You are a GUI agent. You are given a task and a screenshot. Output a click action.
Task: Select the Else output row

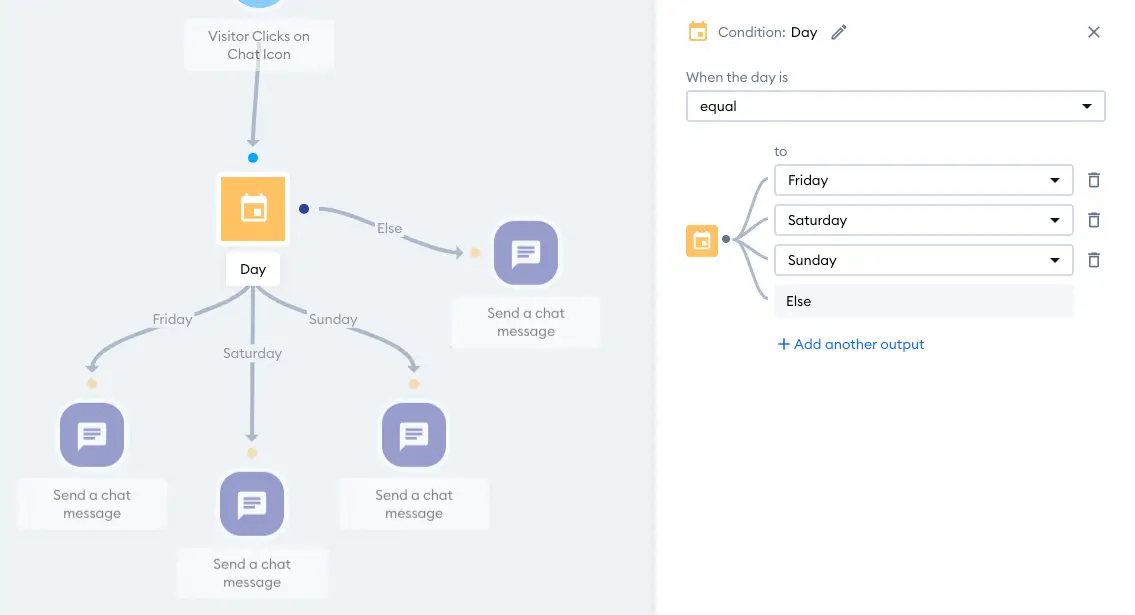(x=924, y=301)
